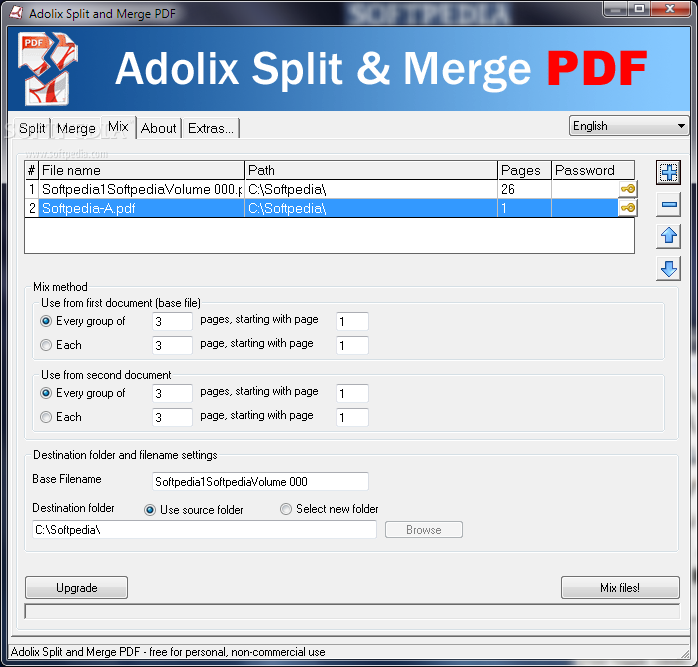Click the blue plus add file icon
The width and height of the screenshot is (698, 667).
(668, 172)
